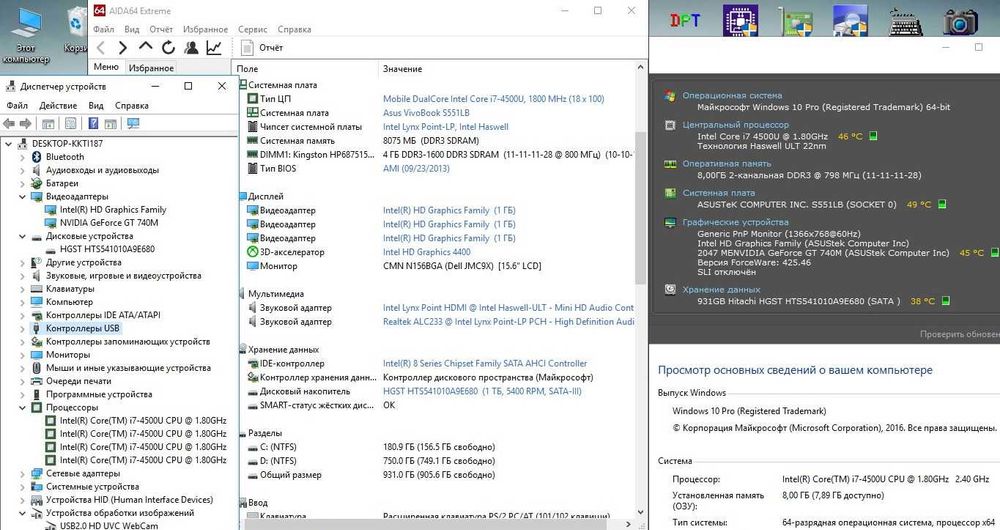Viewport: 1000px width, 530px height.
Task: Open DPT desktop shortcut icon
Action: [685, 20]
